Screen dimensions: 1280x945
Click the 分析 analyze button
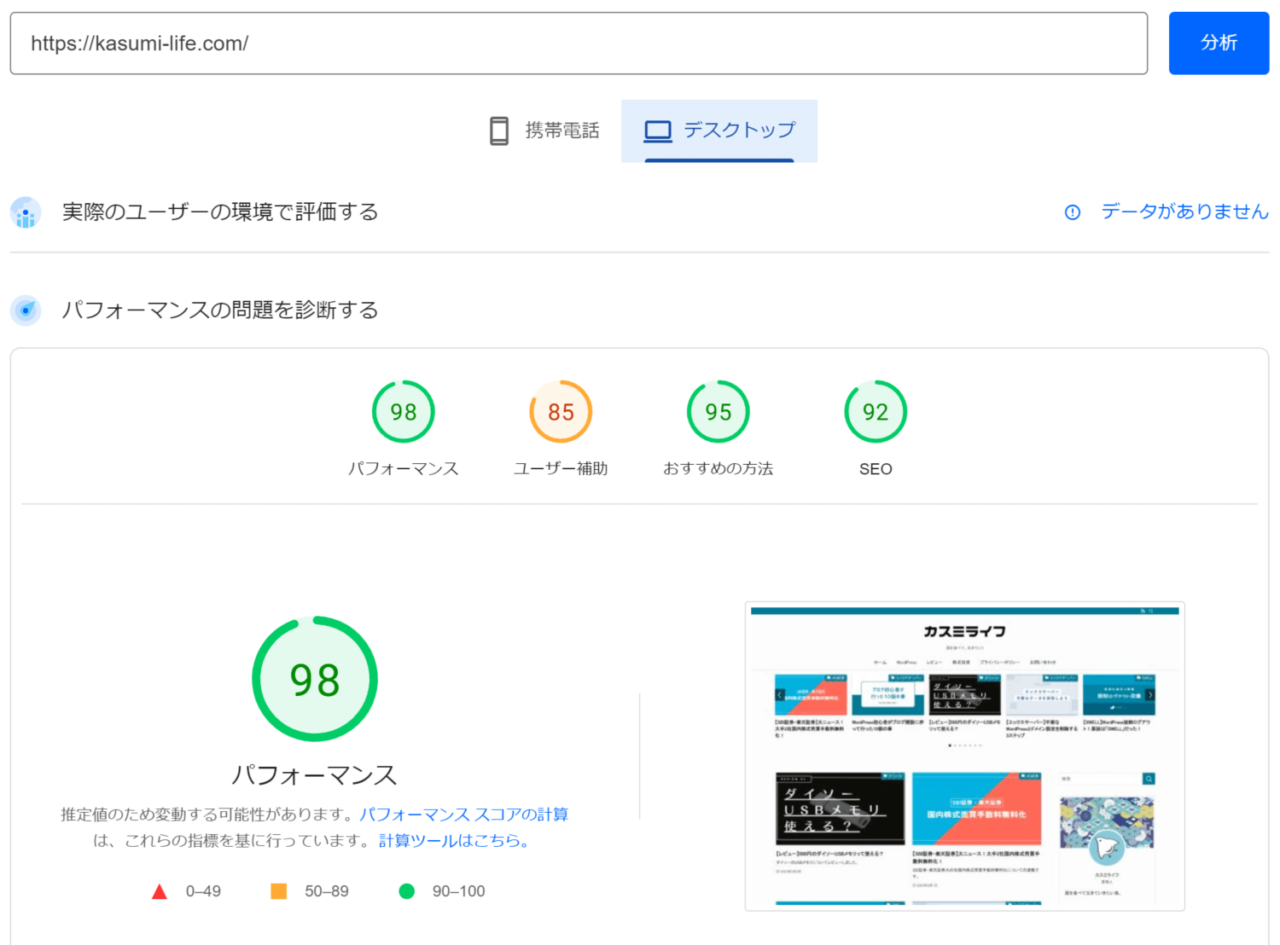(1218, 43)
